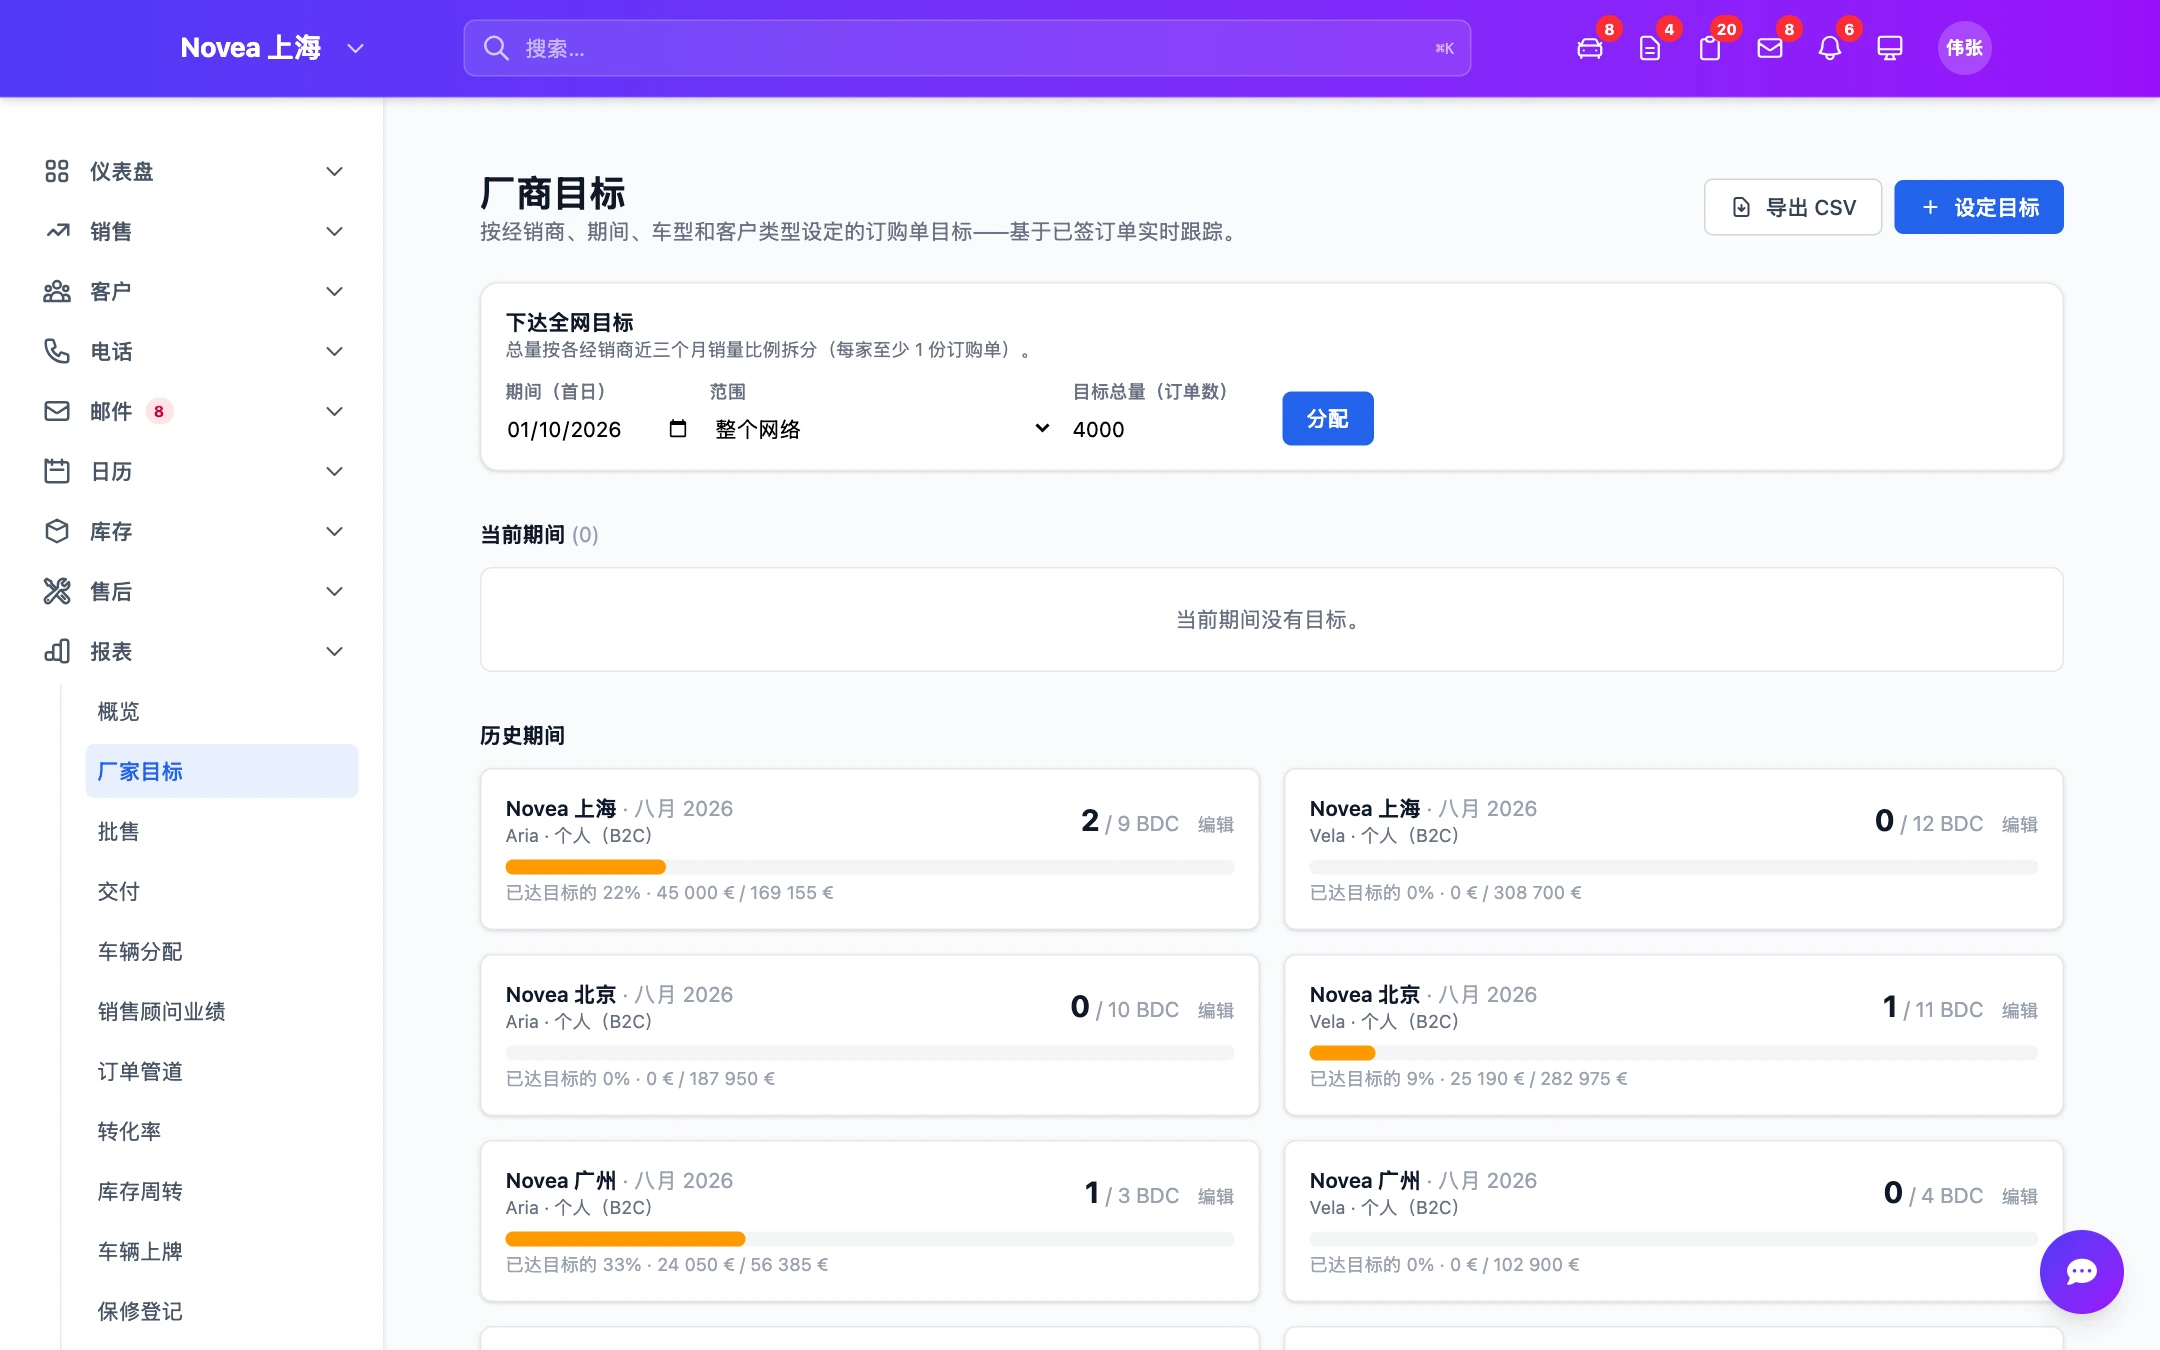Click the 电话 phone icon
The width and height of the screenshot is (2160, 1350).
[x=57, y=351]
